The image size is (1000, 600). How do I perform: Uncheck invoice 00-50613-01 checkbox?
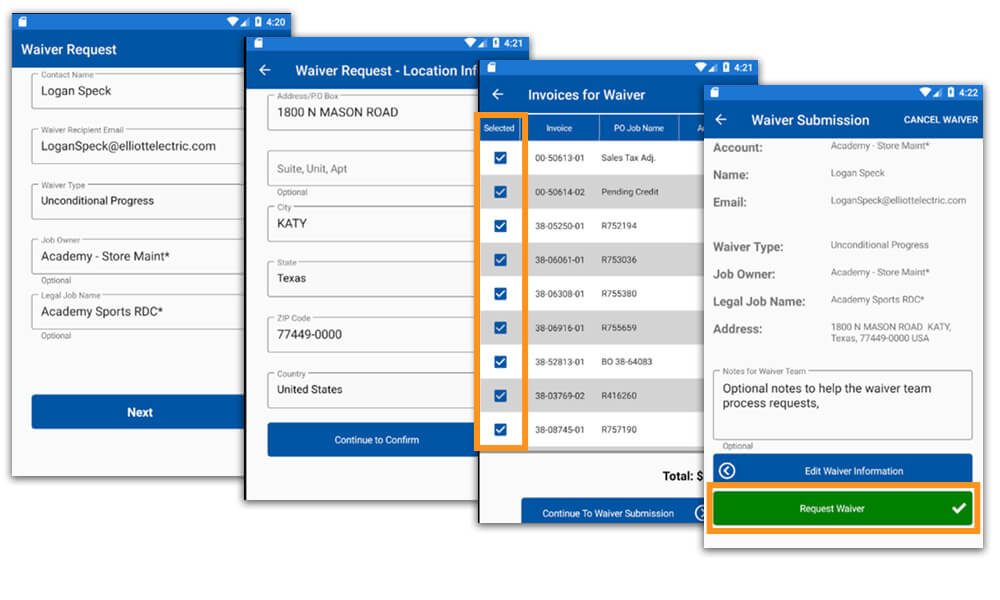500,158
